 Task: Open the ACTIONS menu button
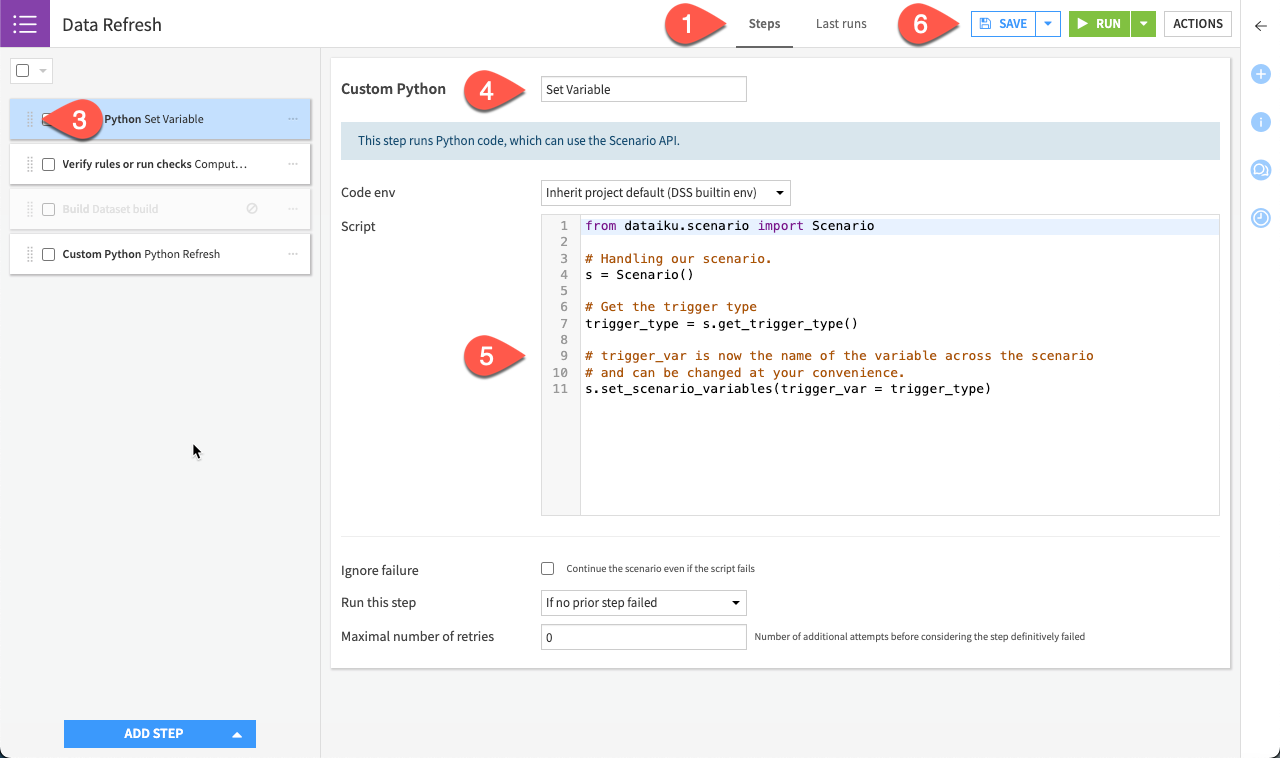point(1197,23)
